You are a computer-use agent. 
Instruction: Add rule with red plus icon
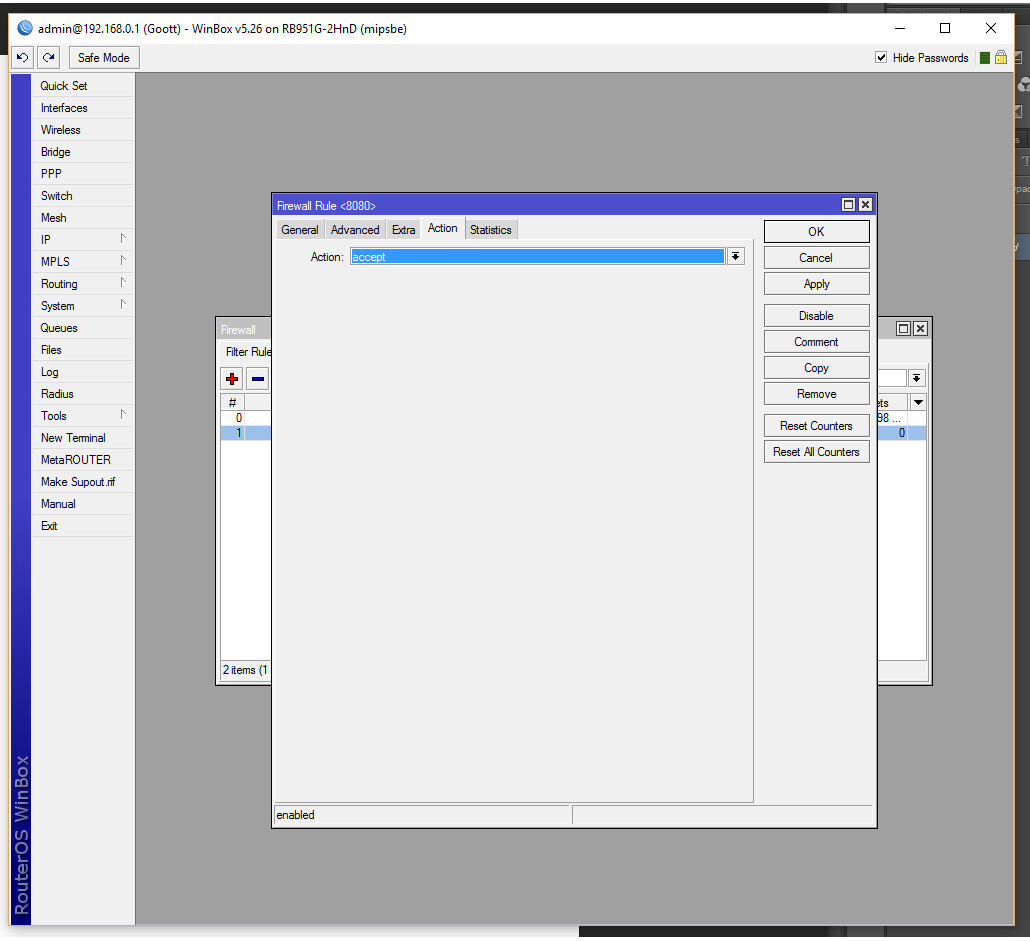click(232, 379)
